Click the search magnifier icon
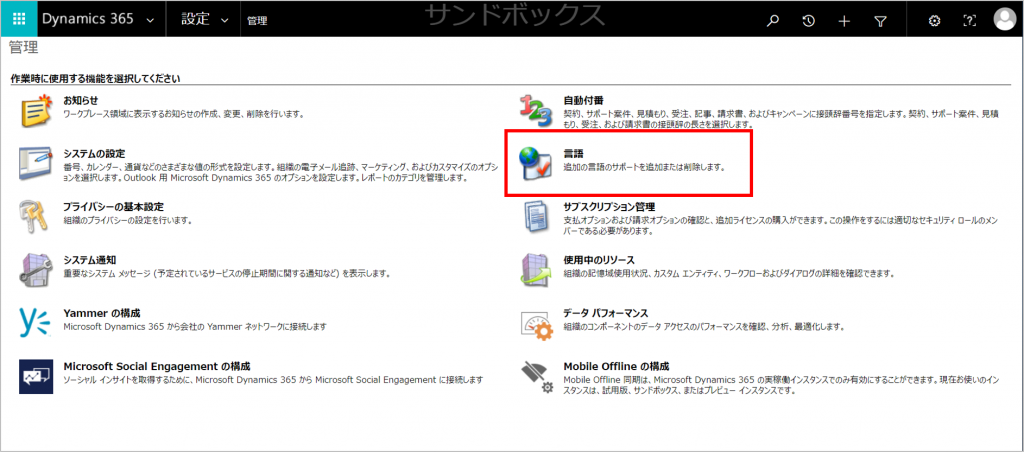Image resolution: width=1024 pixels, height=452 pixels. pos(772,20)
